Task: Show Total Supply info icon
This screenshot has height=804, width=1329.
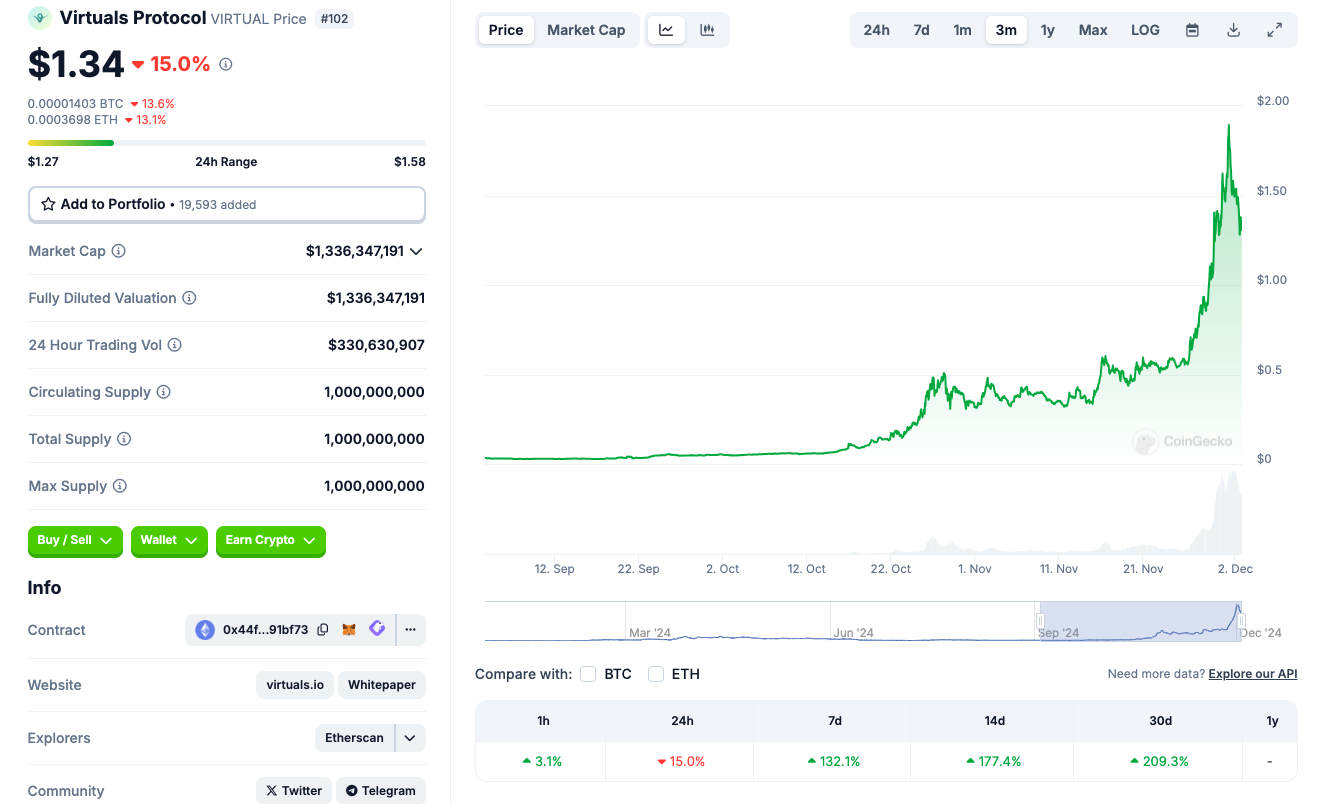Action: pyautogui.click(x=124, y=439)
